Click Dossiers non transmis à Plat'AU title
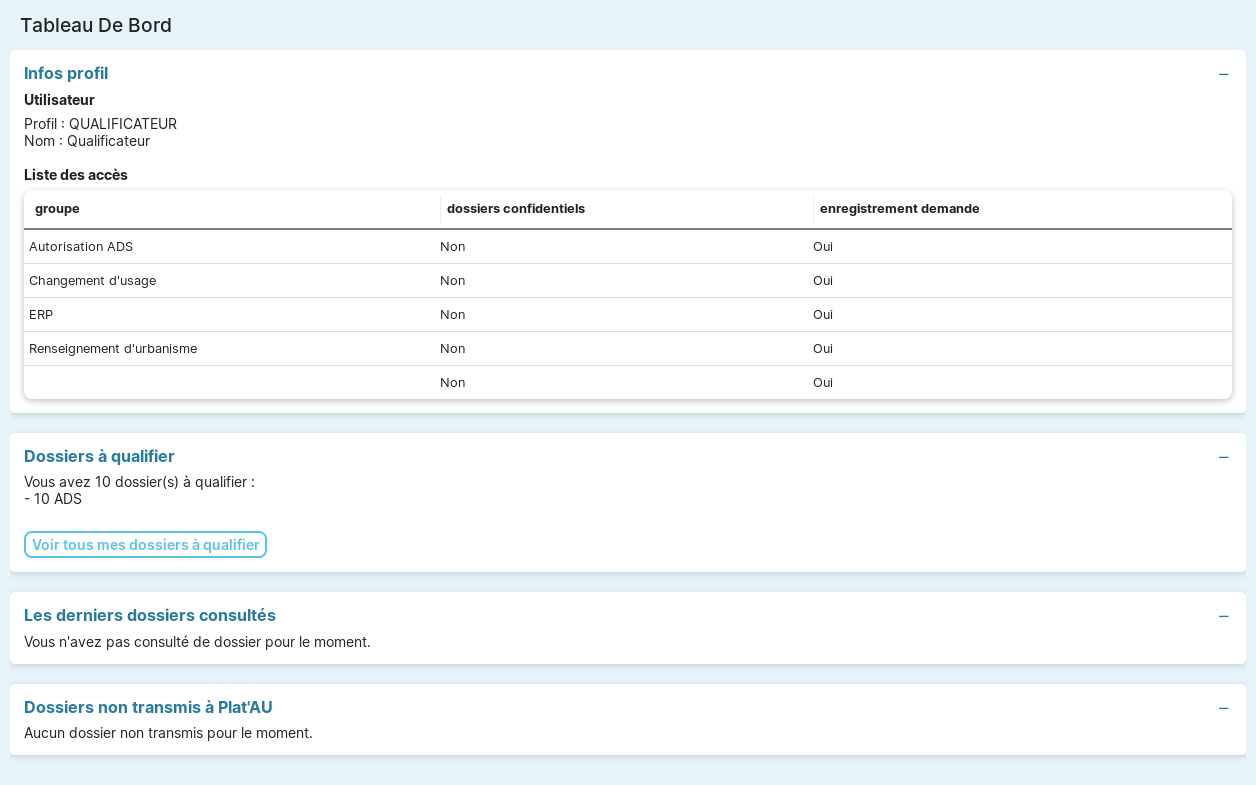This screenshot has height=785, width=1256. (x=148, y=707)
